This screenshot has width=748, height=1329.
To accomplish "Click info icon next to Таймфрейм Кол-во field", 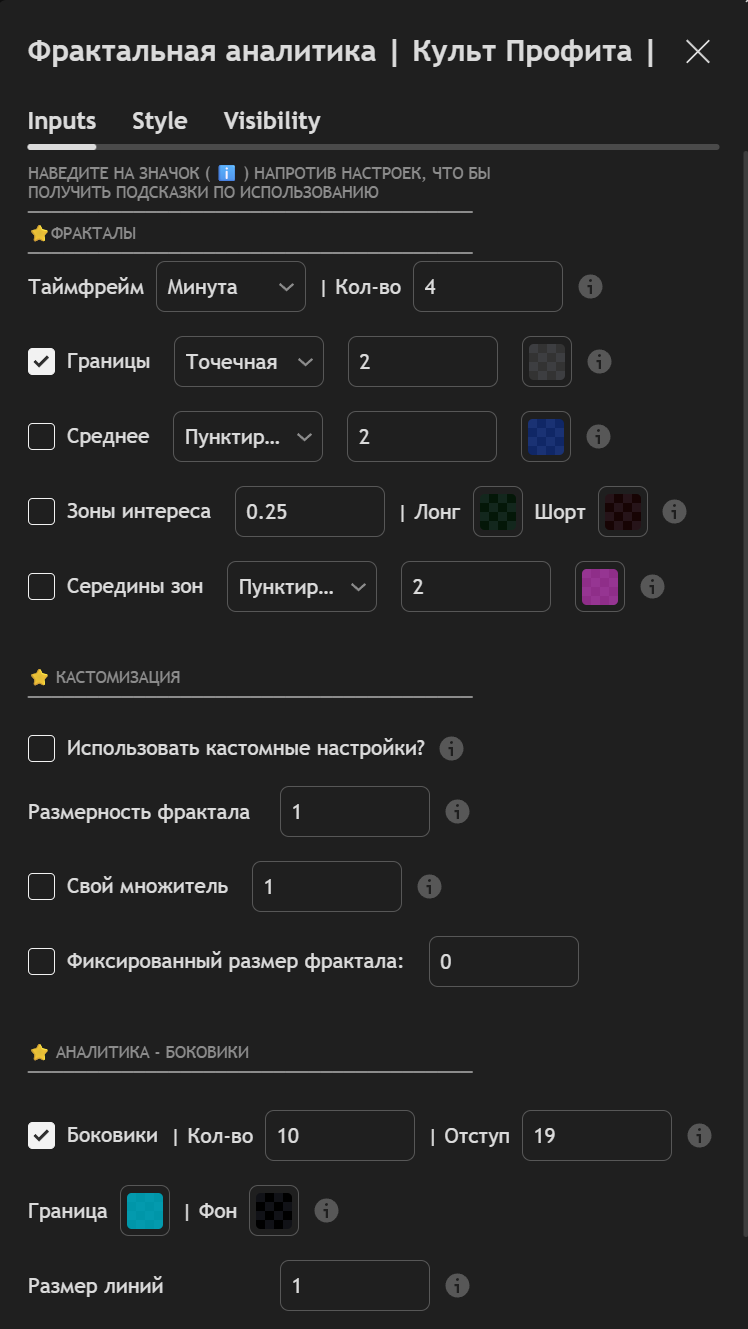I will [591, 287].
